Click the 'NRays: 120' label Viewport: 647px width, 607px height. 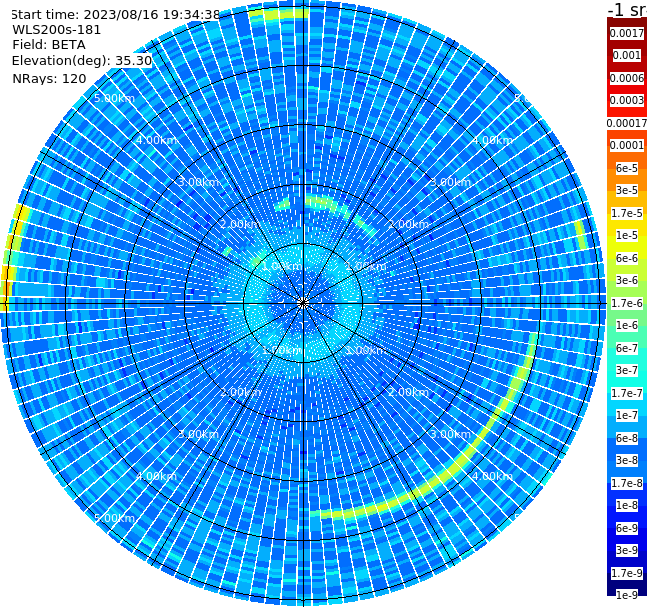[49, 78]
